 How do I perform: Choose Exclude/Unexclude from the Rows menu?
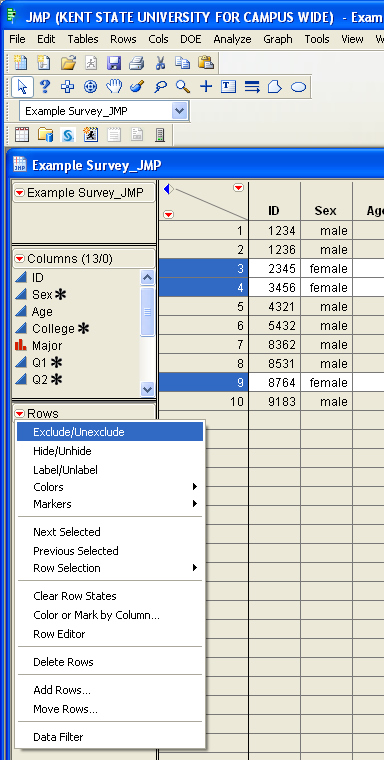tap(110, 432)
